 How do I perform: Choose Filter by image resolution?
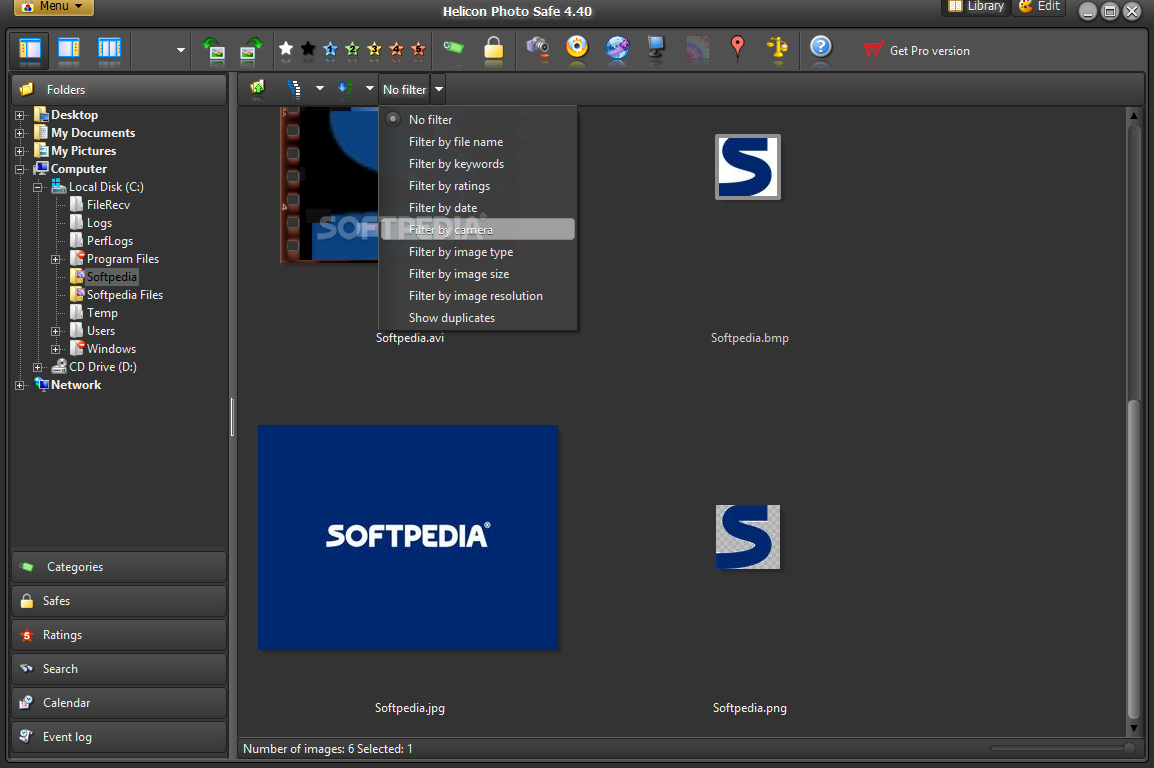[x=477, y=296]
